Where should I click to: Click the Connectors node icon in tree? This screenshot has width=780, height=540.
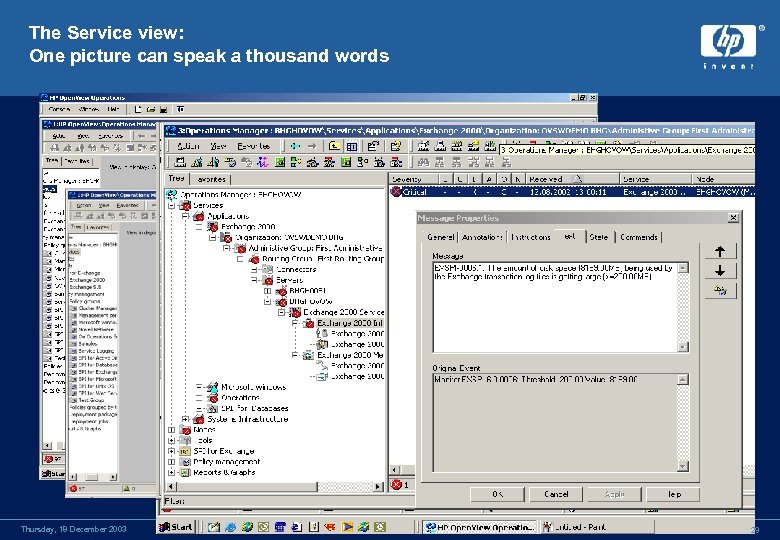[x=268, y=270]
